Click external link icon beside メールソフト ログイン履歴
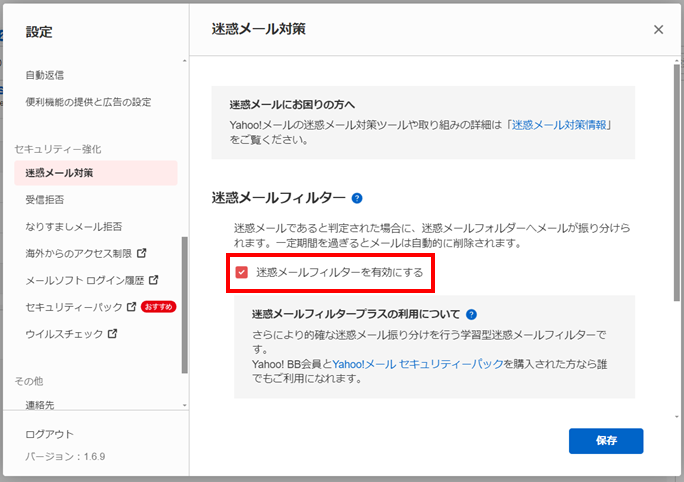The height and width of the screenshot is (482, 684). 153,280
